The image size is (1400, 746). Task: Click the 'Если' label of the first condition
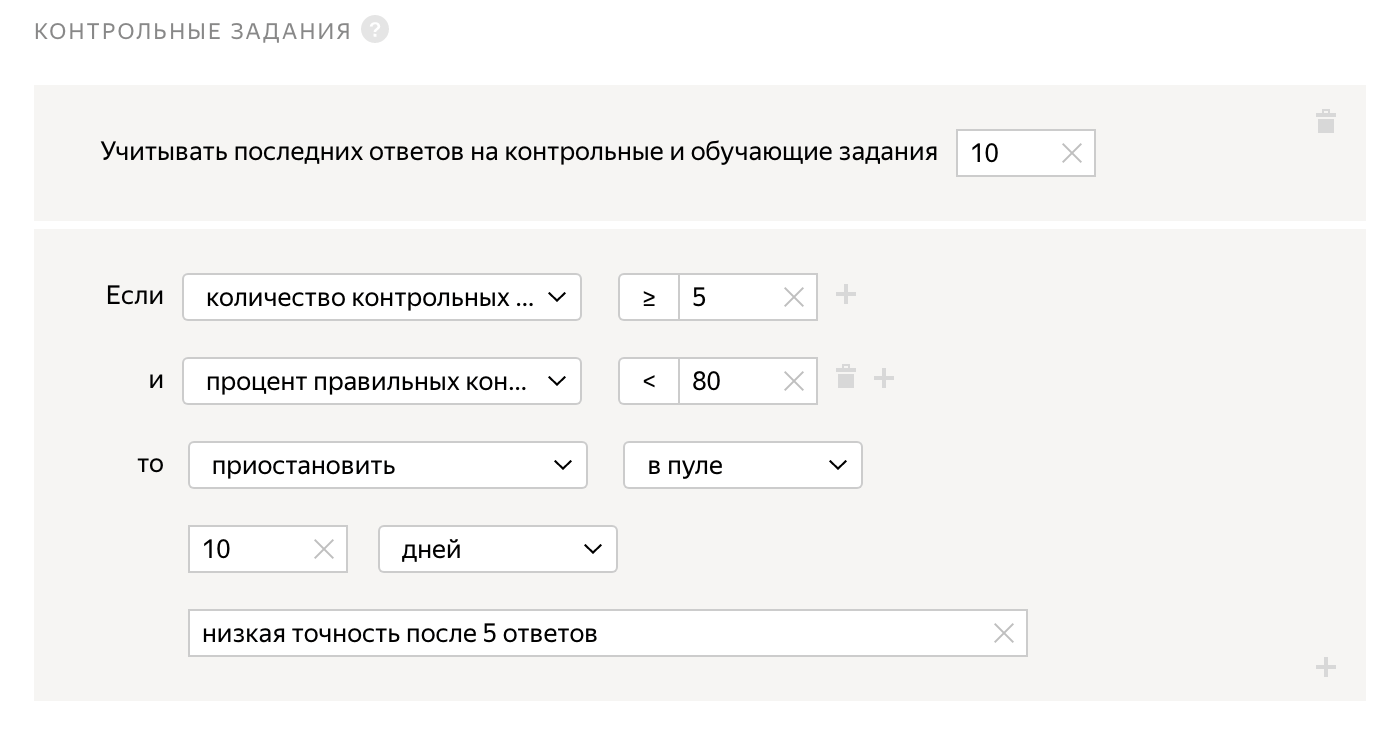click(x=134, y=296)
